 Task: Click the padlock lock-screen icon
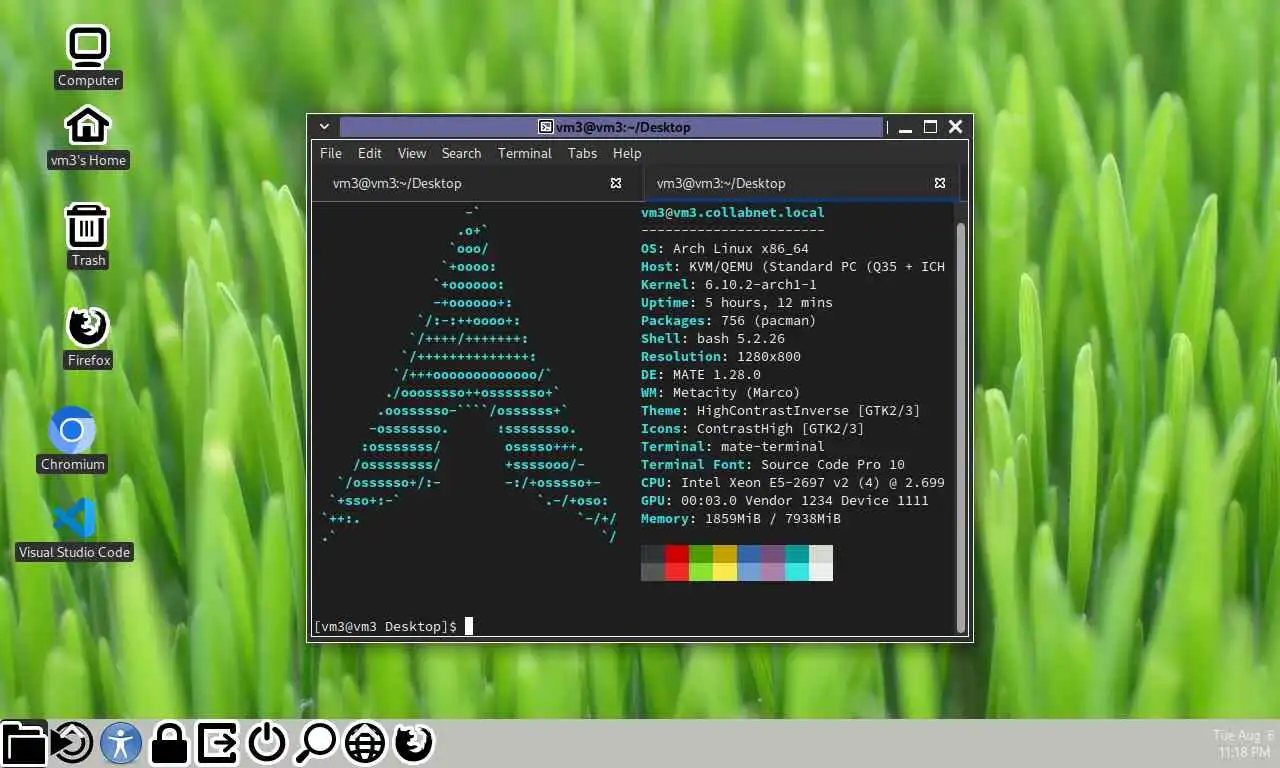coord(170,743)
